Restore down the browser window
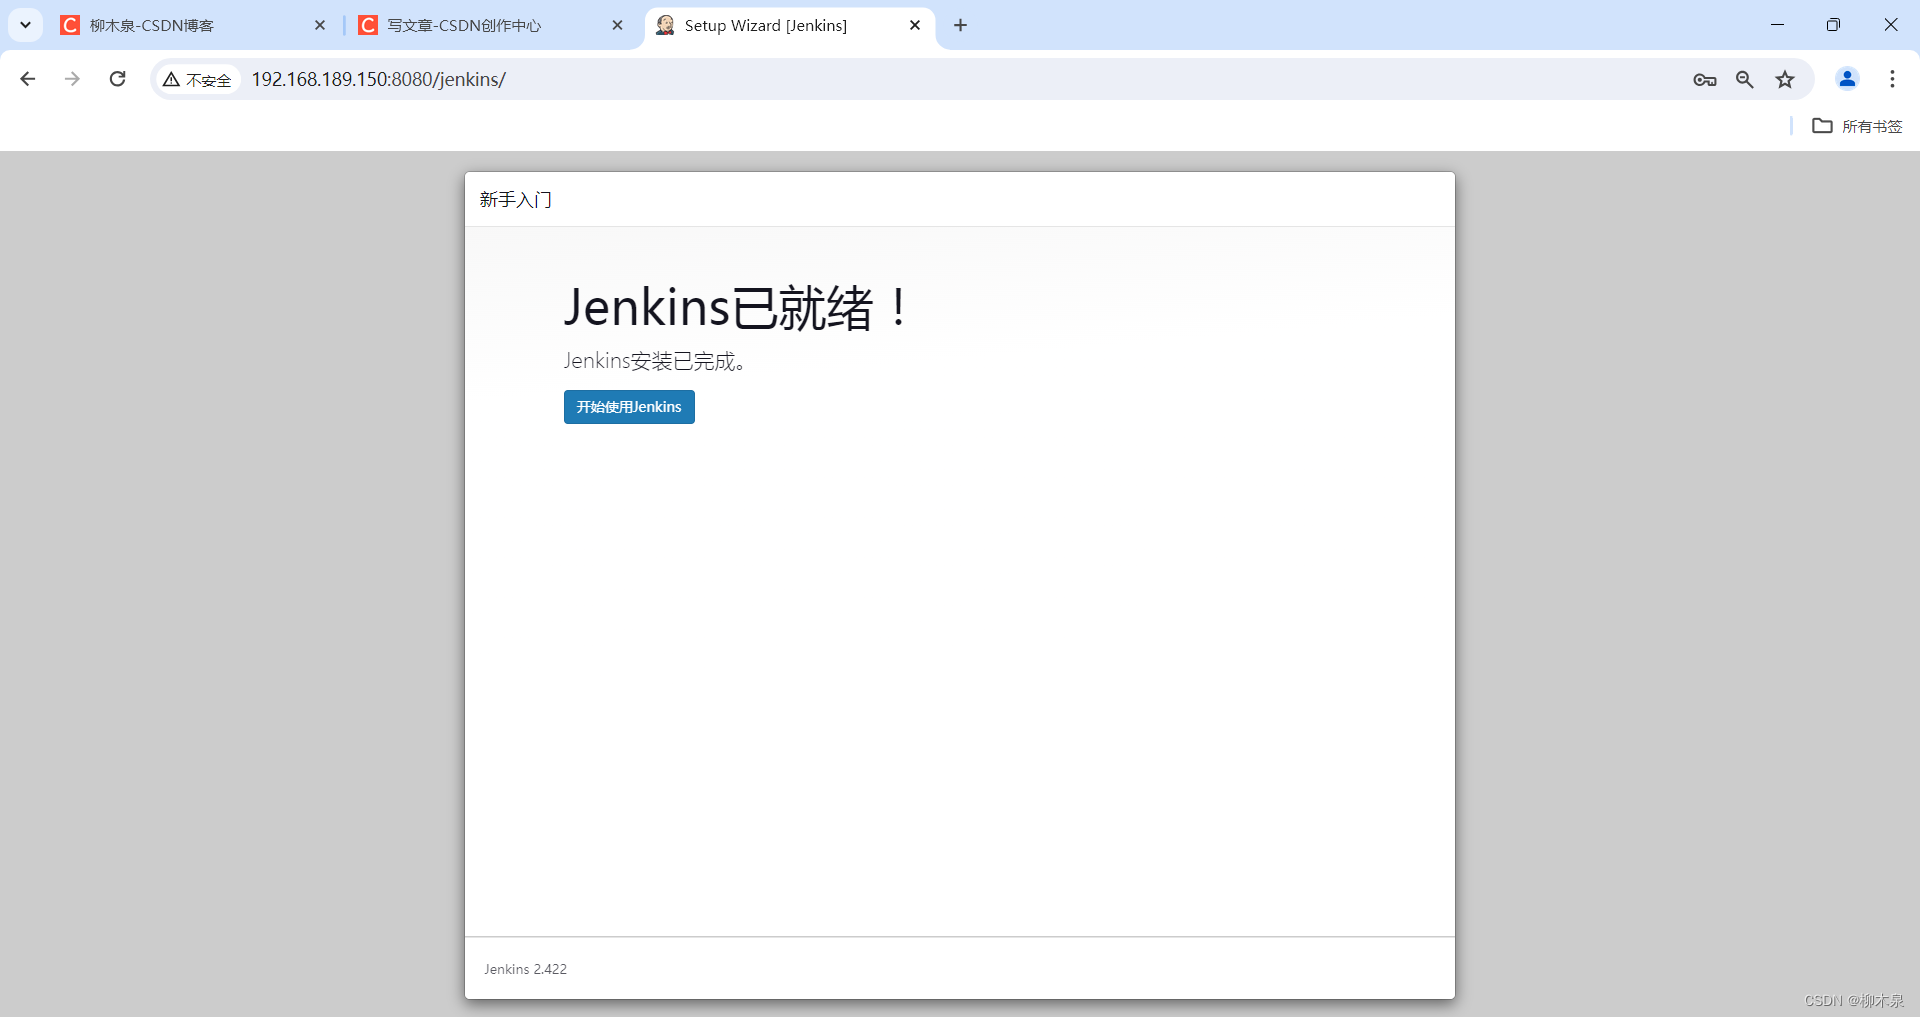This screenshot has height=1017, width=1920. click(1833, 25)
